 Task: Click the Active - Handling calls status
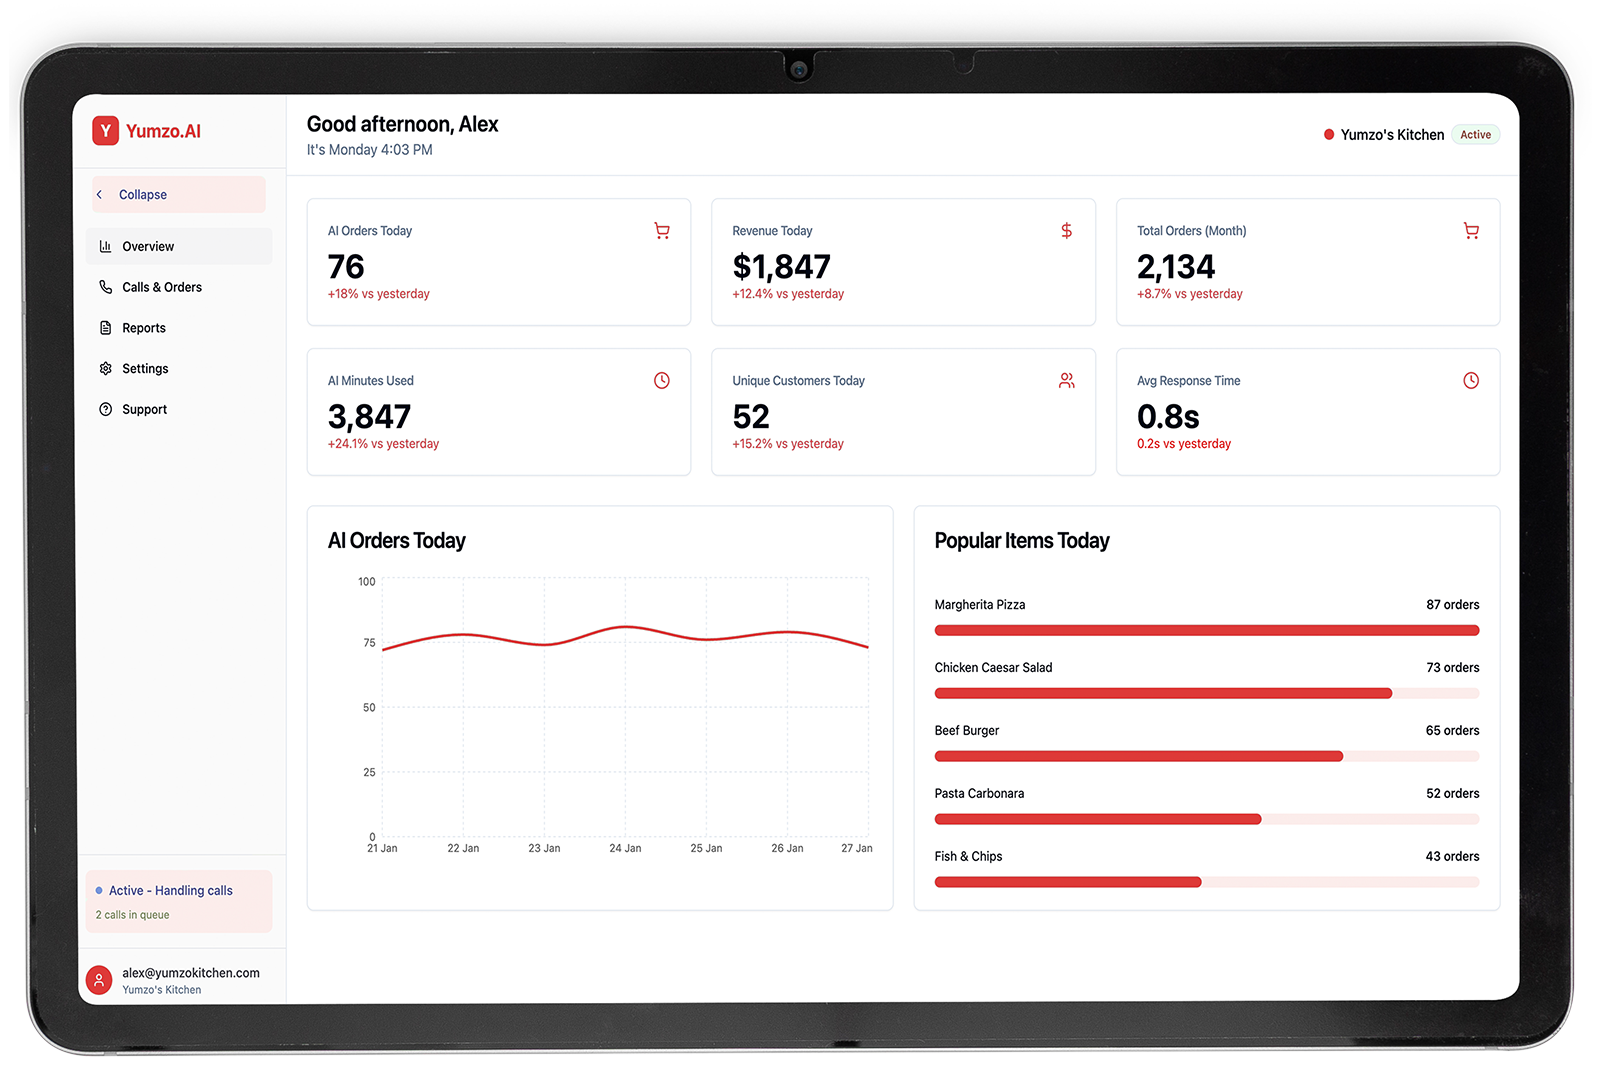coord(171,891)
